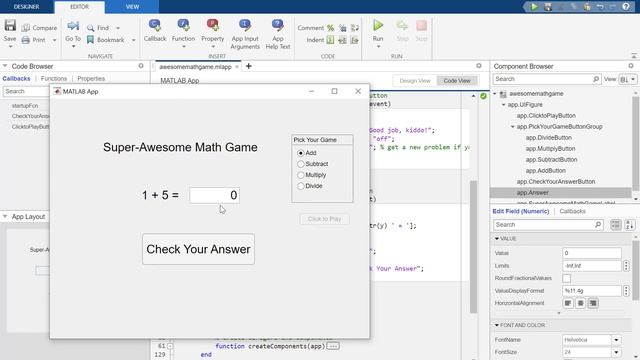Screen dimensions: 640x360
Task: Open the Functions tab in Code Browser
Action: point(53,78)
